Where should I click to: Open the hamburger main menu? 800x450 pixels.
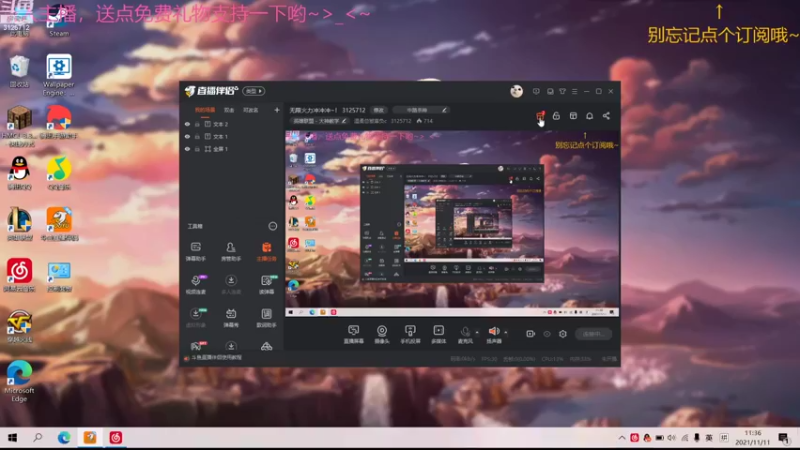574,91
